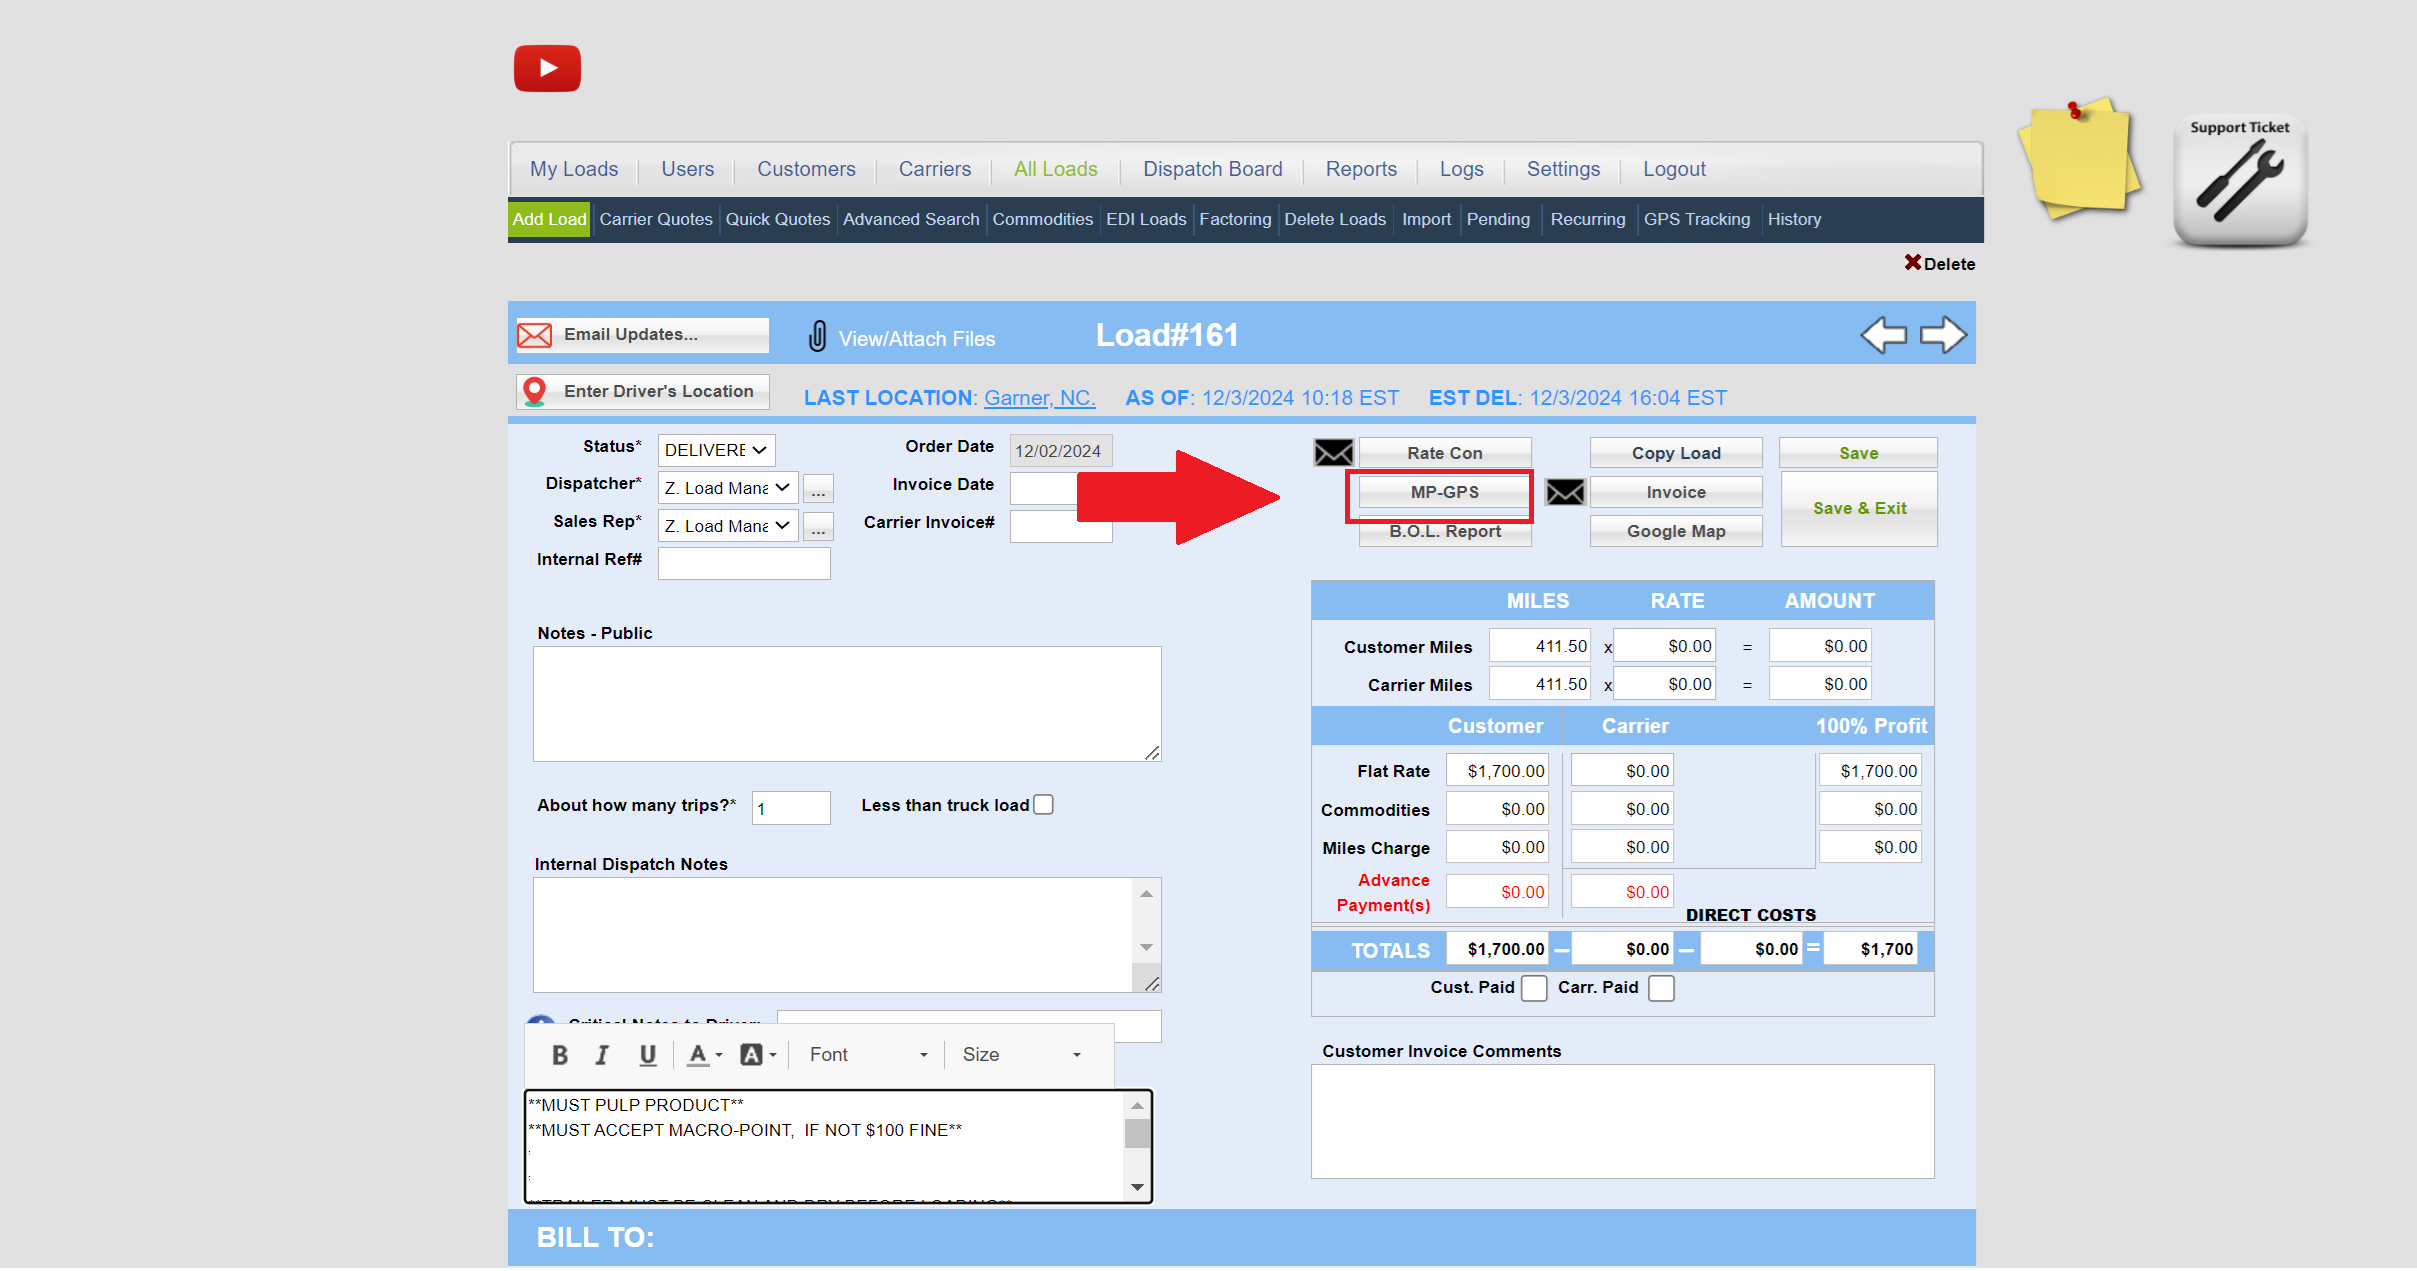Open the Dispatch Board menu
2417x1271 pixels.
[1212, 169]
